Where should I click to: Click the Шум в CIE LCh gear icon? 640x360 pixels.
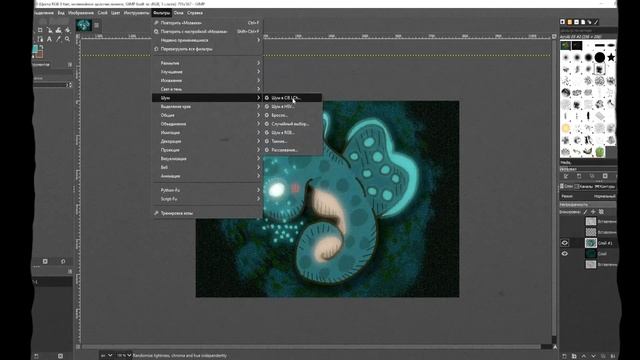tap(267, 98)
